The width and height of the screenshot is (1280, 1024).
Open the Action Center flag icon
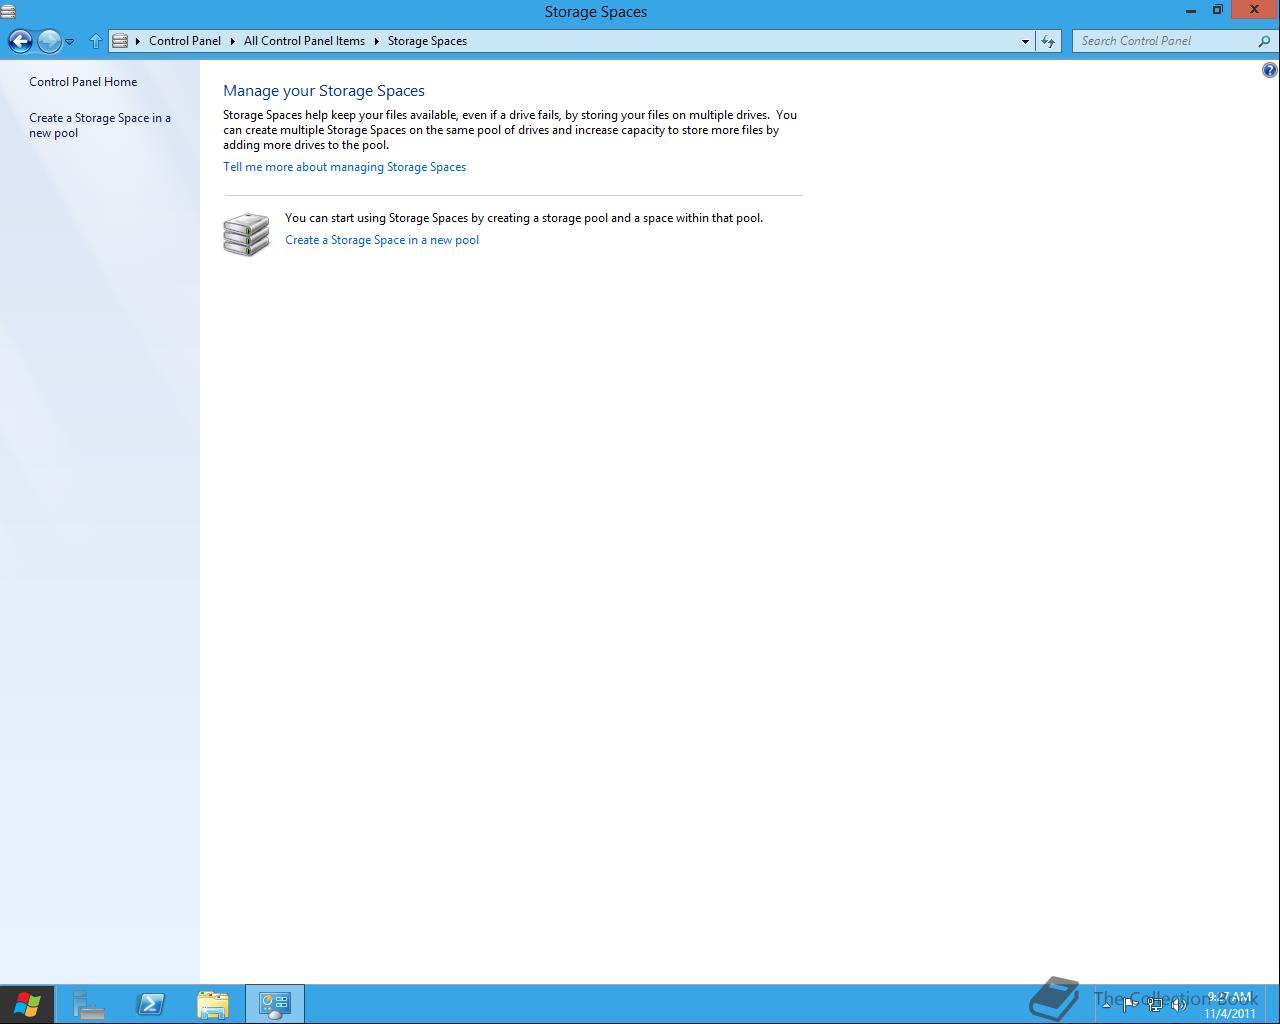pos(1130,1004)
